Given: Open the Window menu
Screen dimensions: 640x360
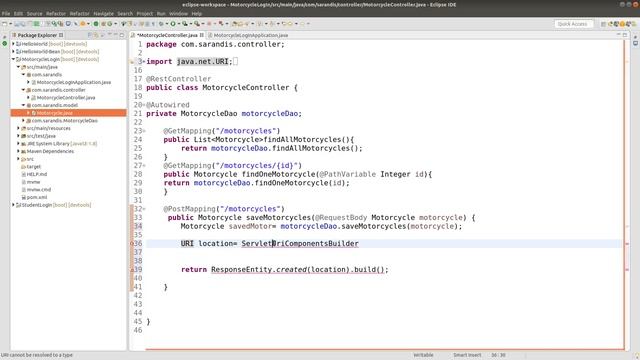Looking at the screenshot, I should (x=178, y=13).
